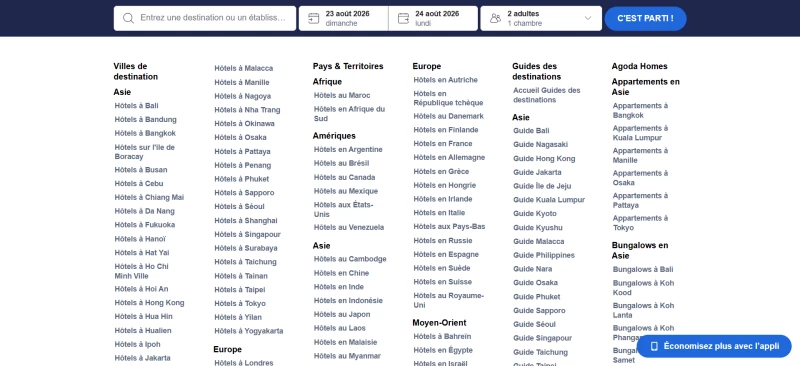Select Bungalows à Bali
Viewport: 800px width, 366px height.
(643, 270)
